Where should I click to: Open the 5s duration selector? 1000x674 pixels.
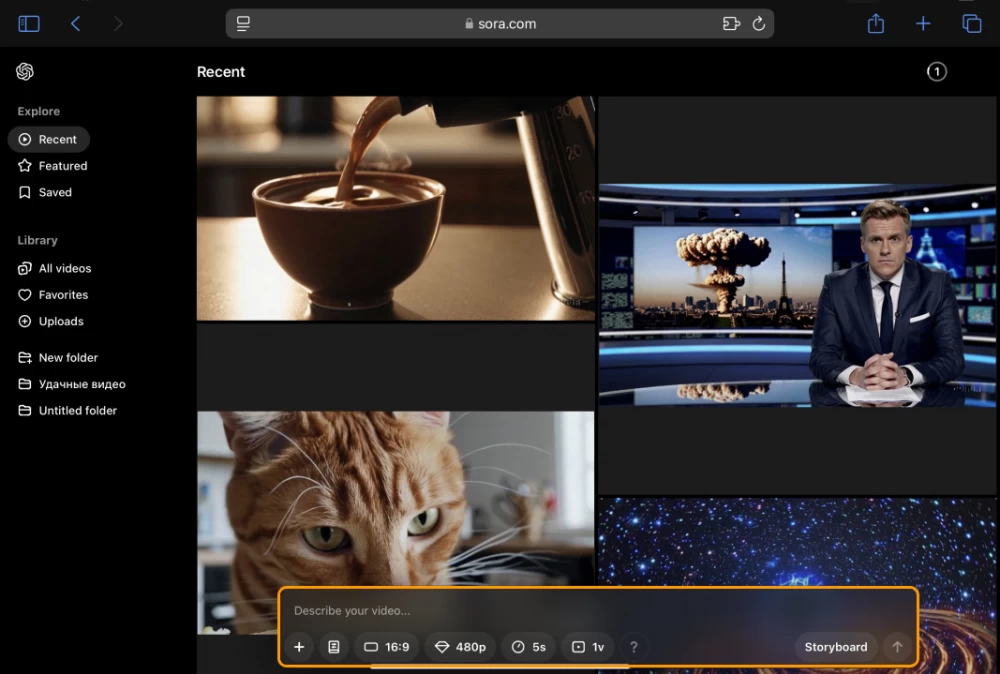[528, 647]
